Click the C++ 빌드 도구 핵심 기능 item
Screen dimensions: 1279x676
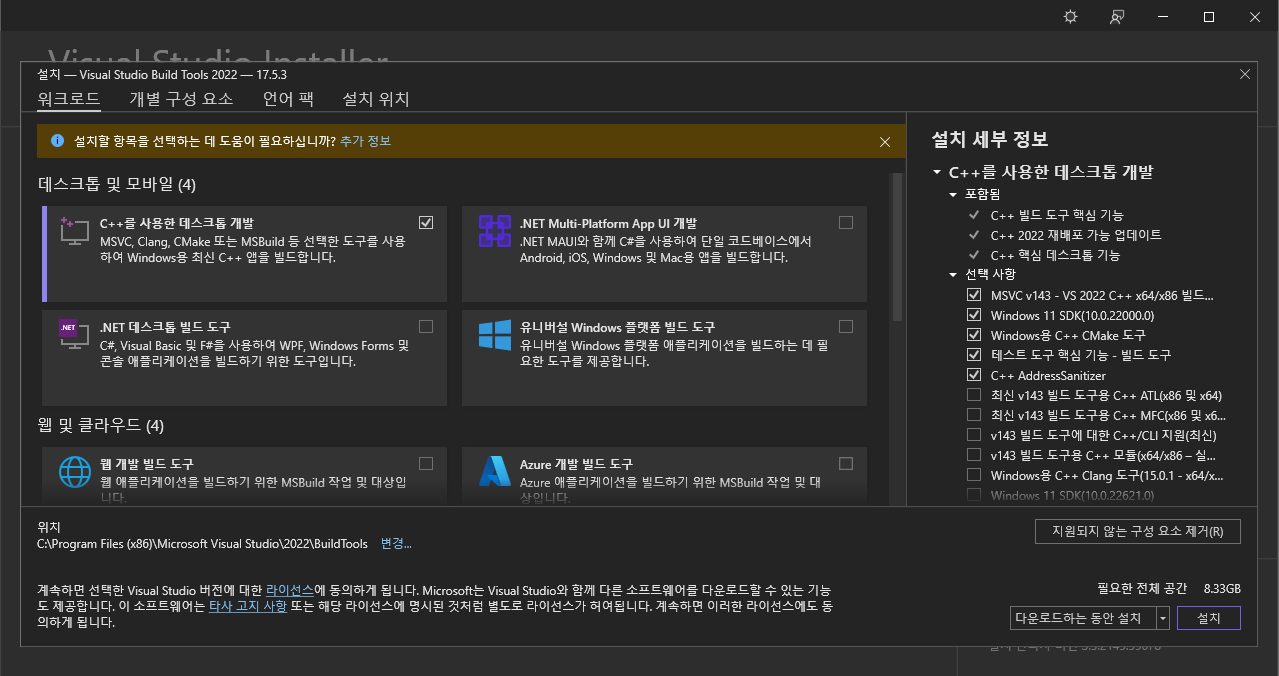click(1057, 215)
